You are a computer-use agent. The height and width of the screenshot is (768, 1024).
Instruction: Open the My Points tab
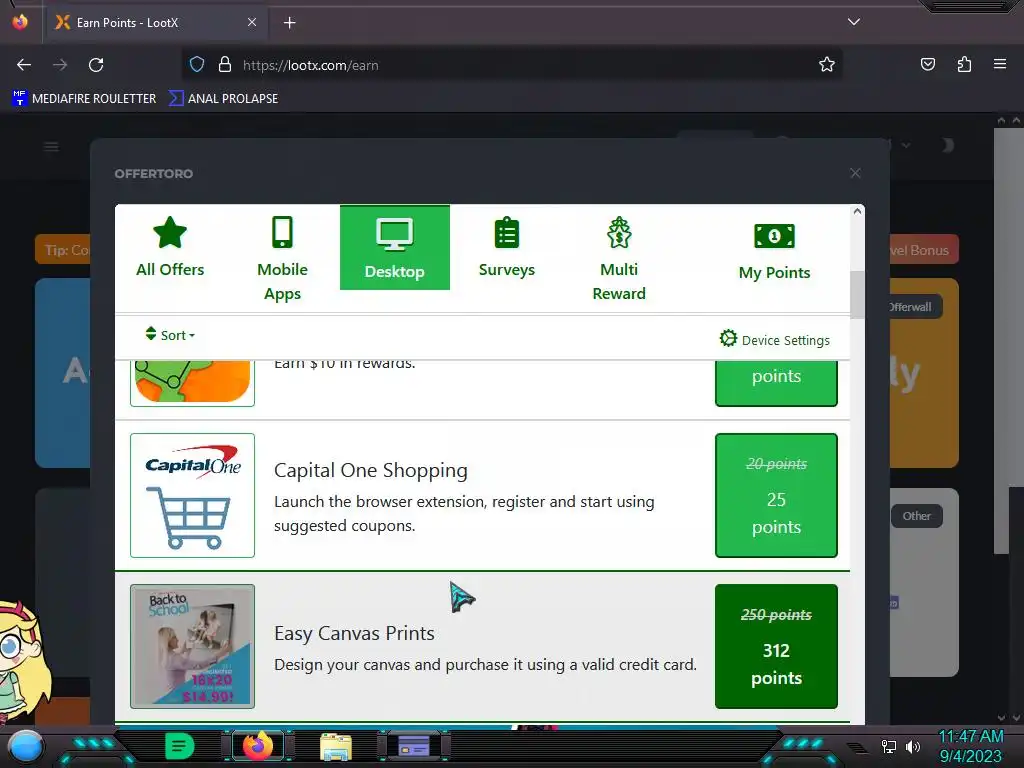point(774,251)
